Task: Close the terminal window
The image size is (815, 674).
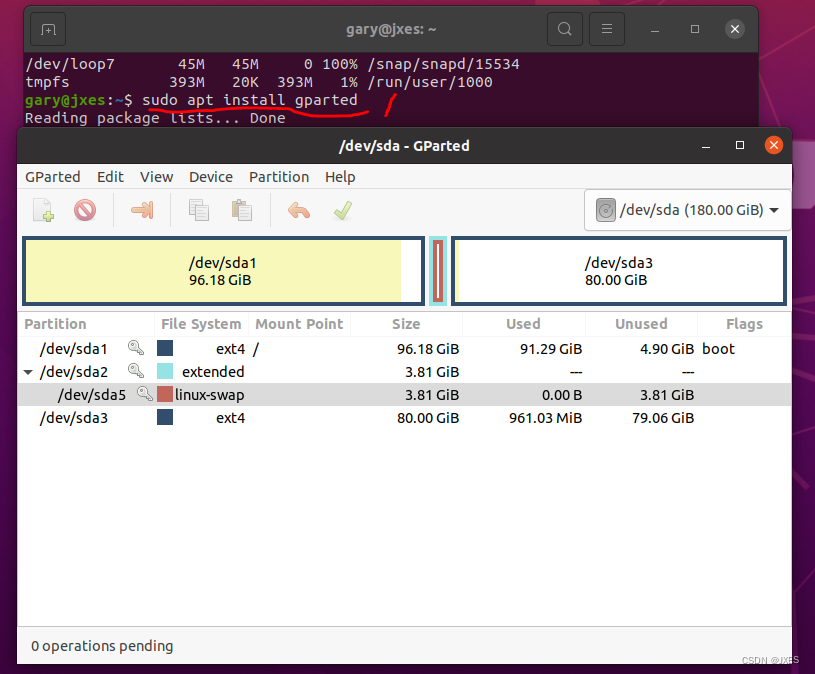Action: (735, 29)
